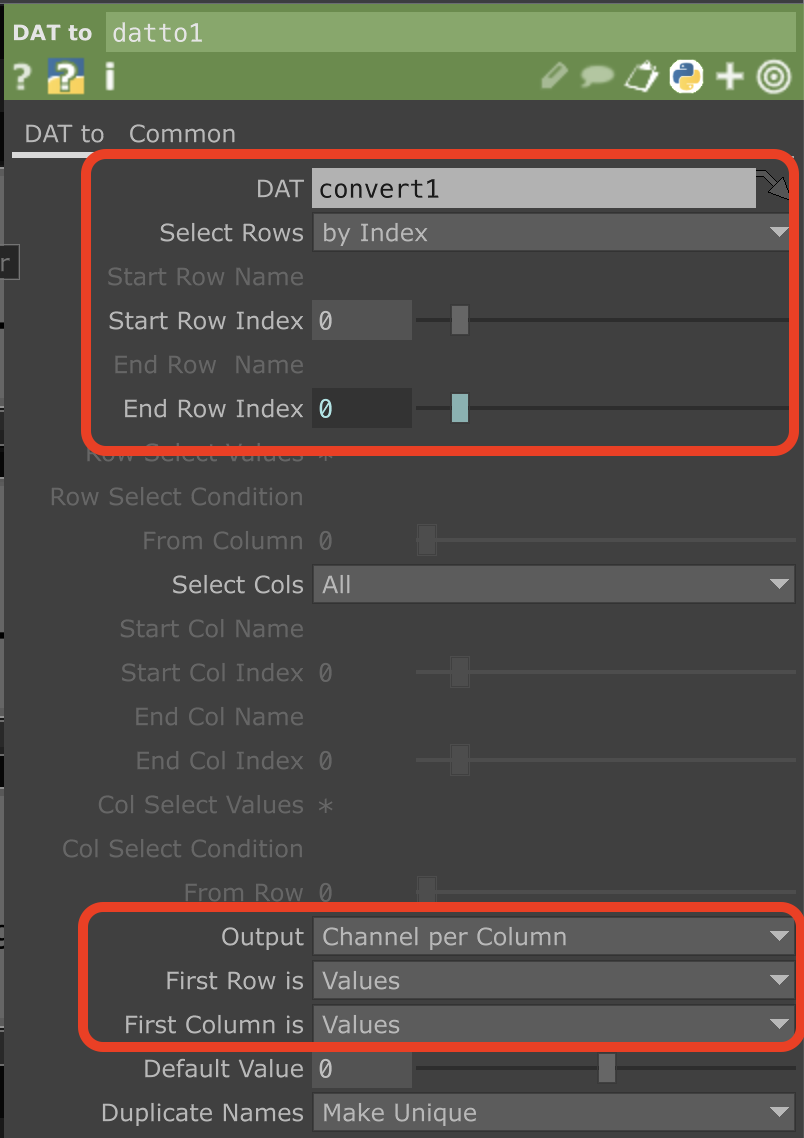Click the target circle icon in header
This screenshot has width=804, height=1138.
click(774, 76)
